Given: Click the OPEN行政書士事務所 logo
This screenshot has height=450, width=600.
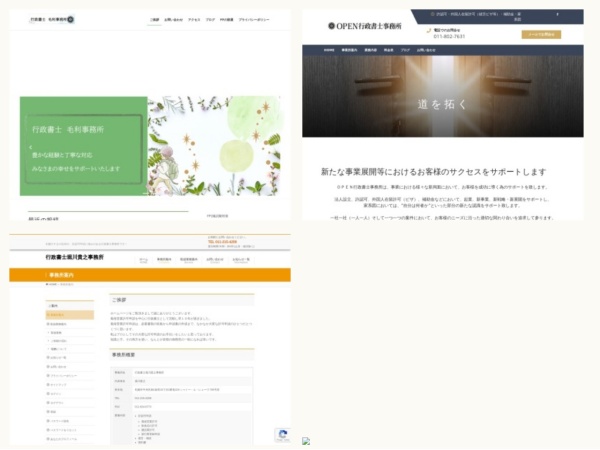Looking at the screenshot, I should click(365, 26).
